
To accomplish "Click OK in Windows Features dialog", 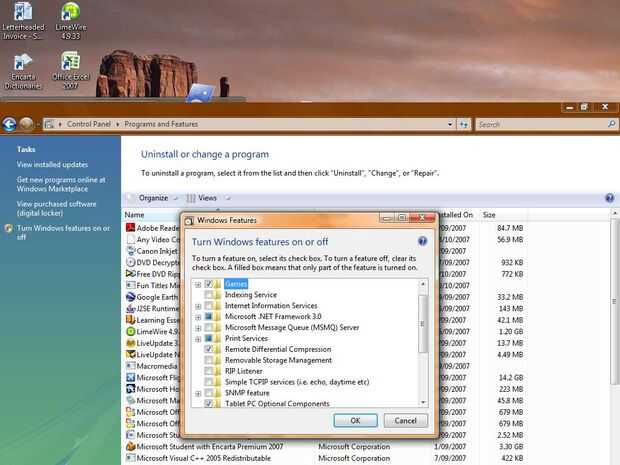I will [x=355, y=420].
